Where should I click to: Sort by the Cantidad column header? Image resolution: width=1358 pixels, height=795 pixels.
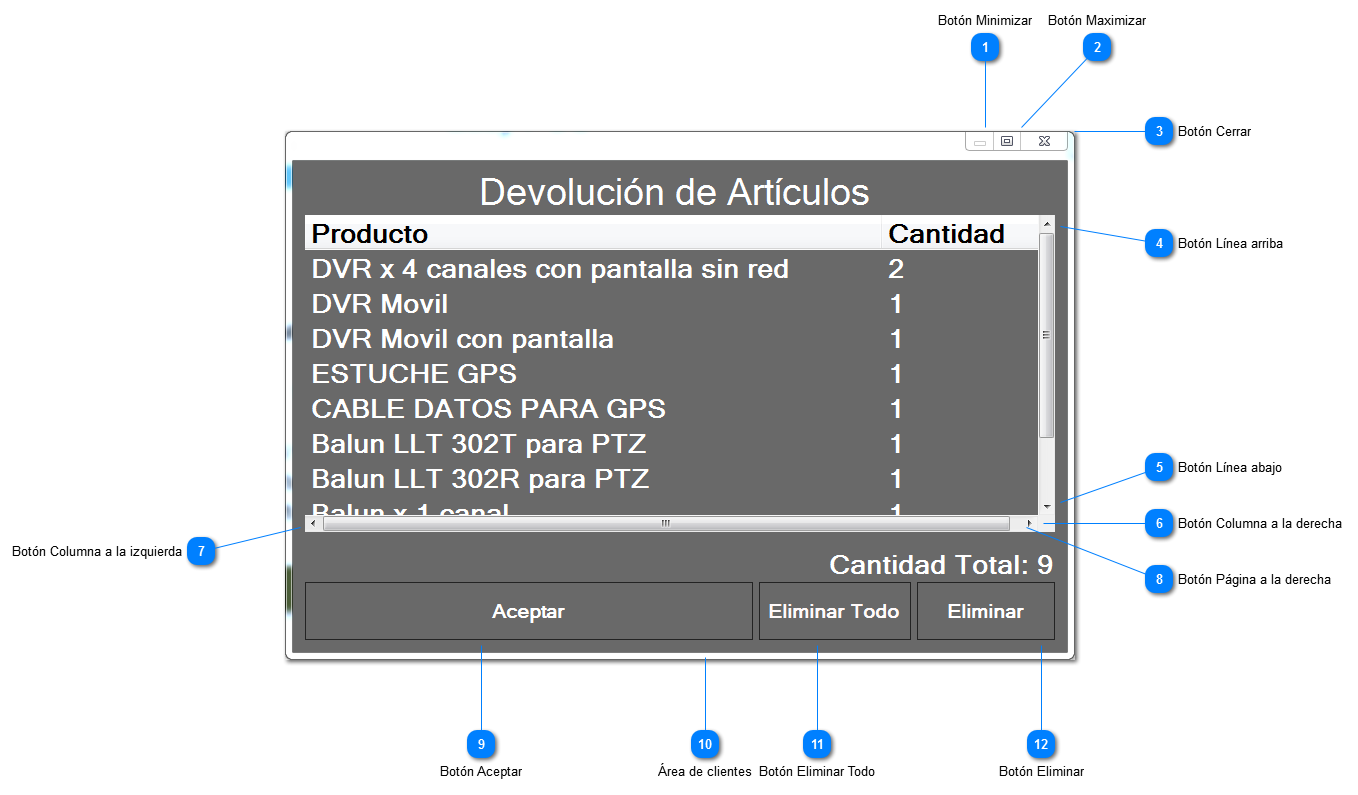946,234
